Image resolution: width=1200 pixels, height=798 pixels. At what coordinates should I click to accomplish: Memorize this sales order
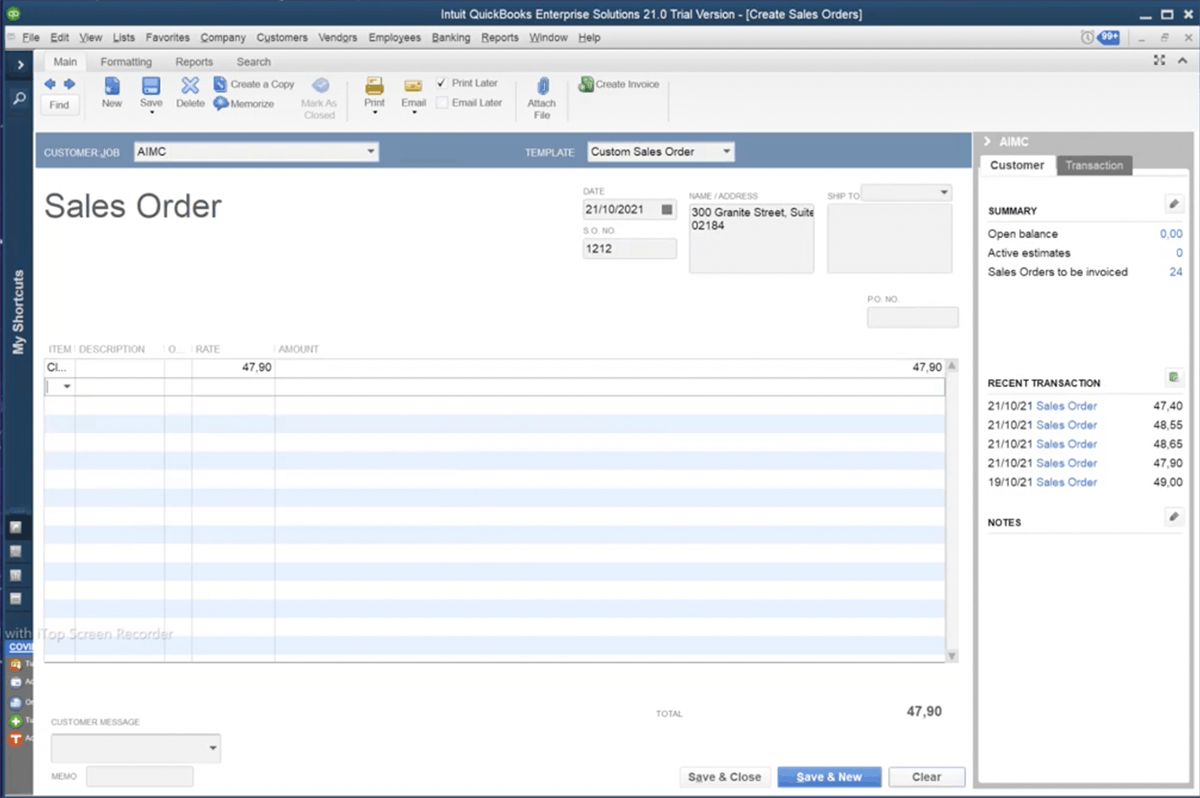(x=244, y=103)
